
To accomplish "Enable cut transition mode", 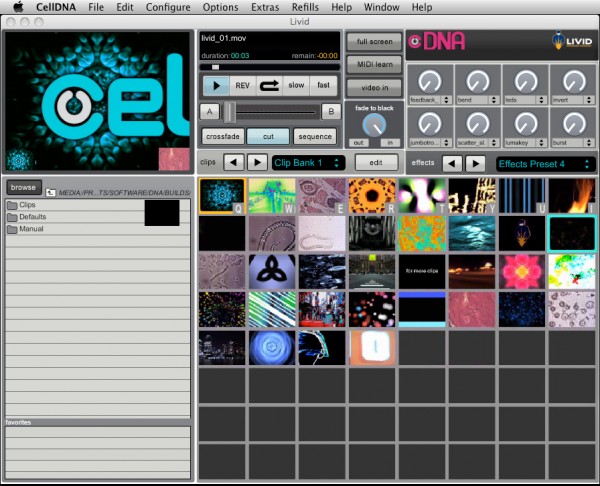I will [x=268, y=137].
